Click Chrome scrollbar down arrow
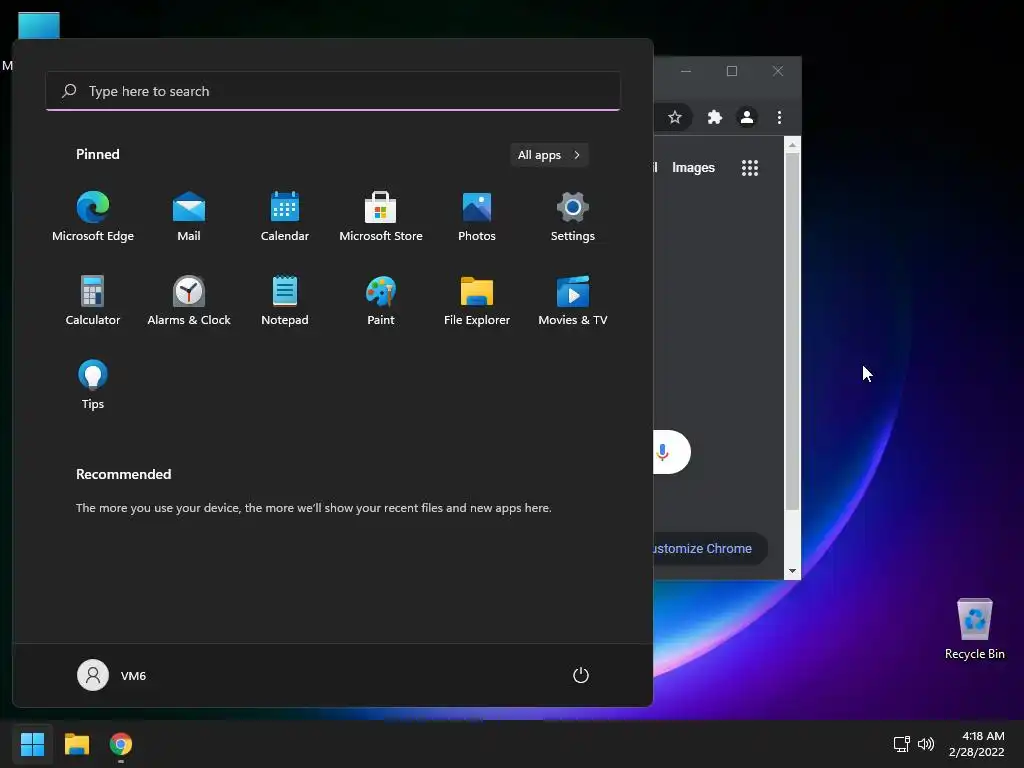 pos(792,571)
